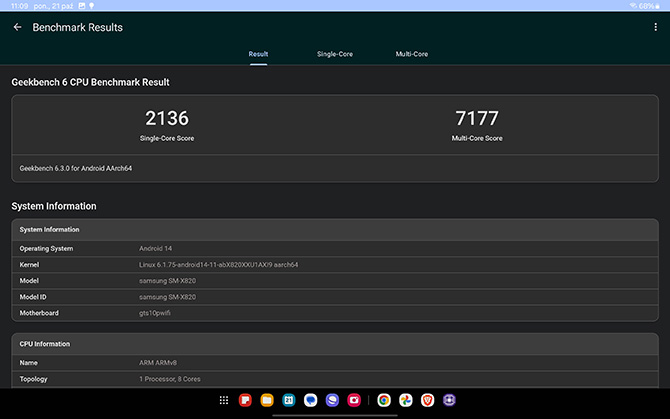Select the Topology row label
This screenshot has height=419, width=670.
[x=33, y=379]
